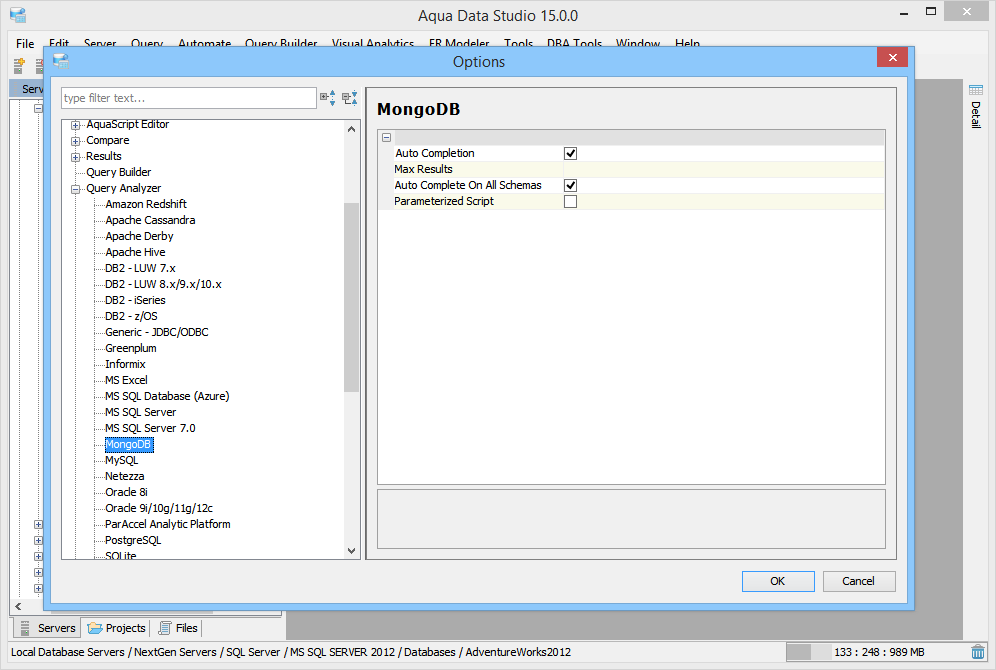This screenshot has height=670, width=996.
Task: Select Query Builder in options tree
Action: pos(119,172)
